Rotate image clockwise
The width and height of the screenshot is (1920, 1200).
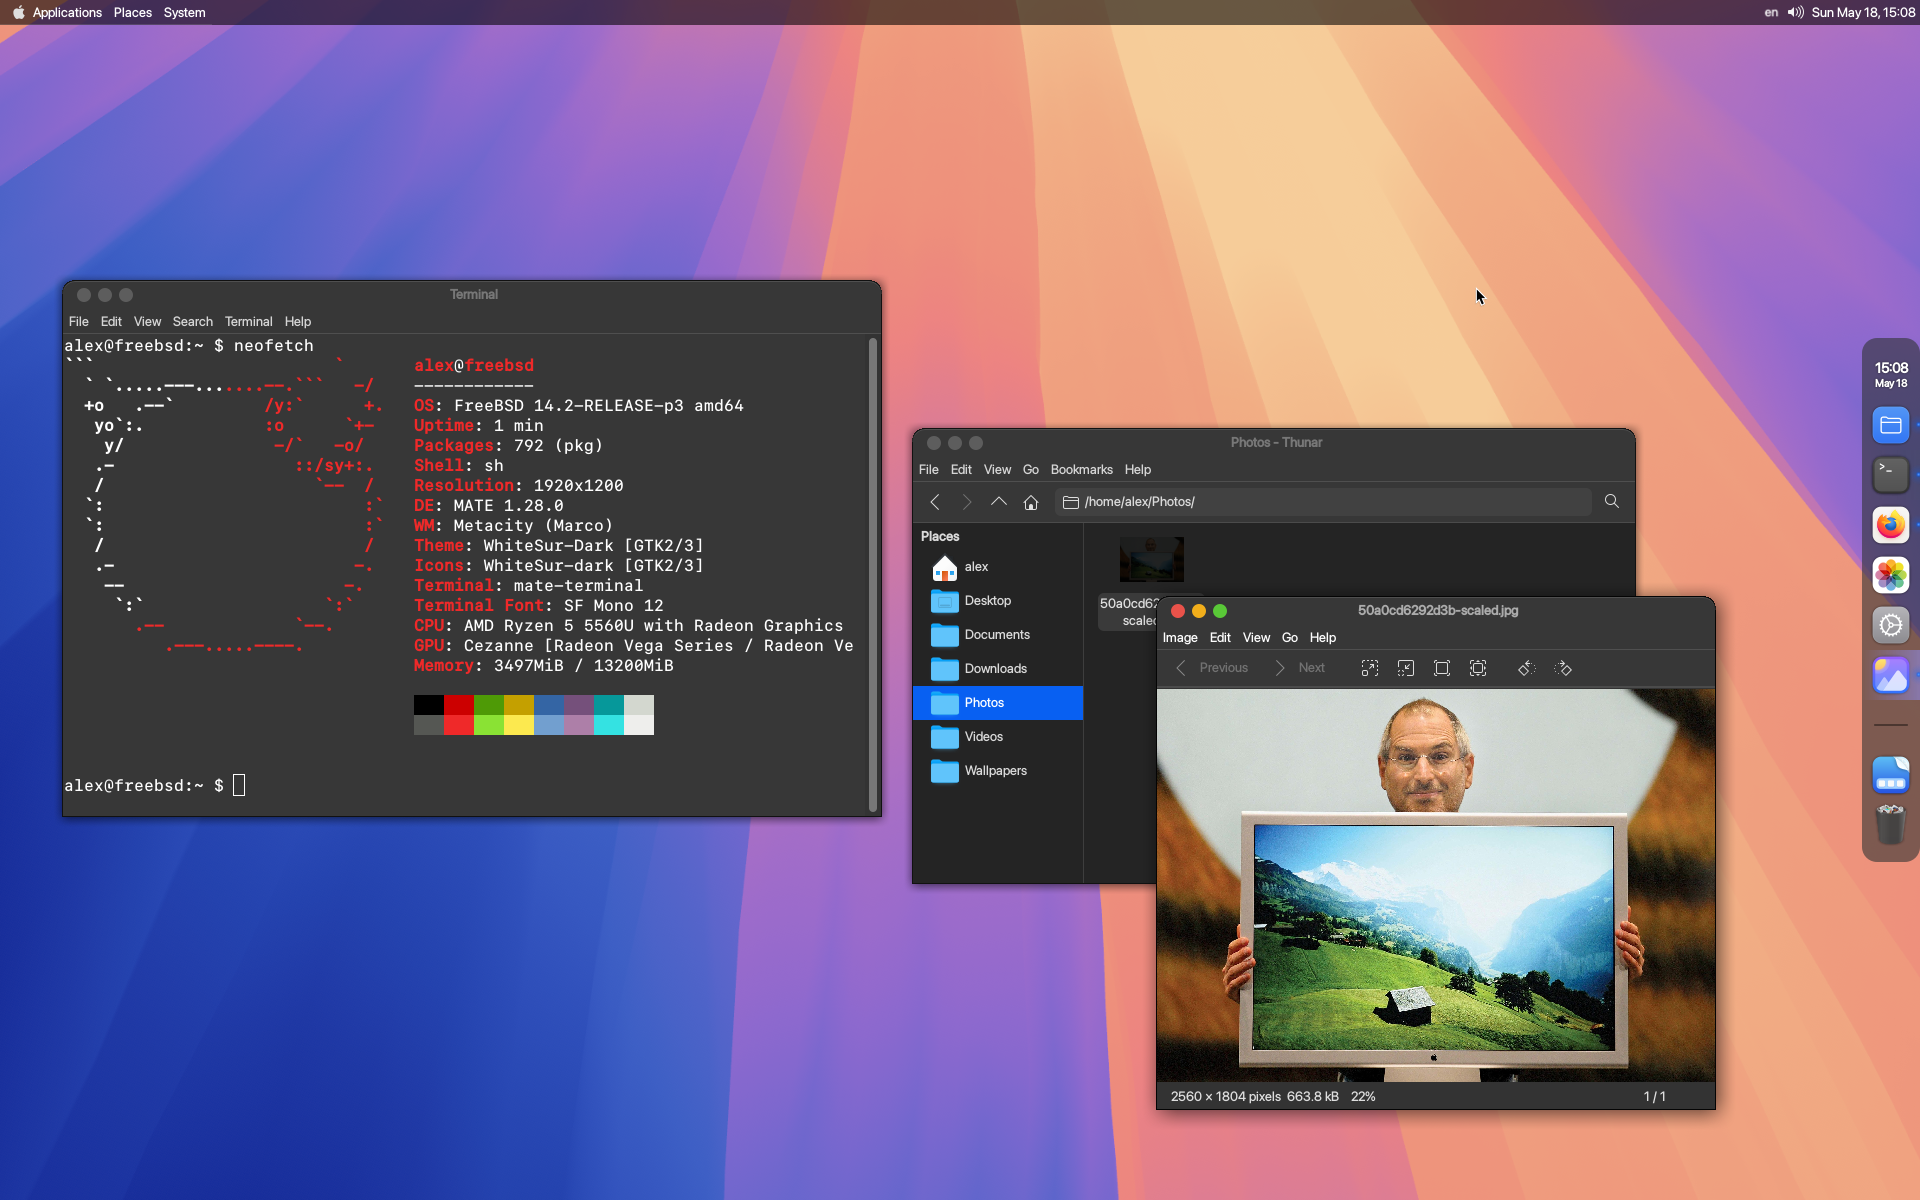[x=1563, y=668]
